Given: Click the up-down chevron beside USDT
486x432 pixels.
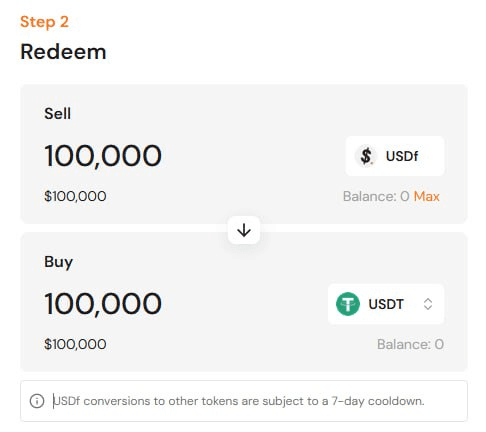Looking at the screenshot, I should click(428, 304).
